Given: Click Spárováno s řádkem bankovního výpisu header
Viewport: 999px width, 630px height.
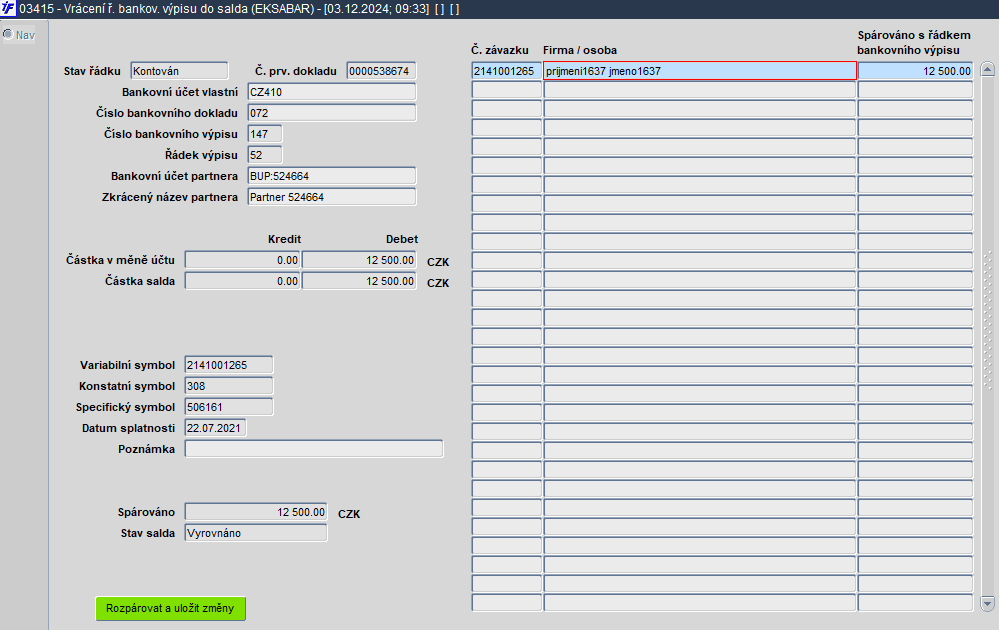Looking at the screenshot, I should tap(914, 43).
